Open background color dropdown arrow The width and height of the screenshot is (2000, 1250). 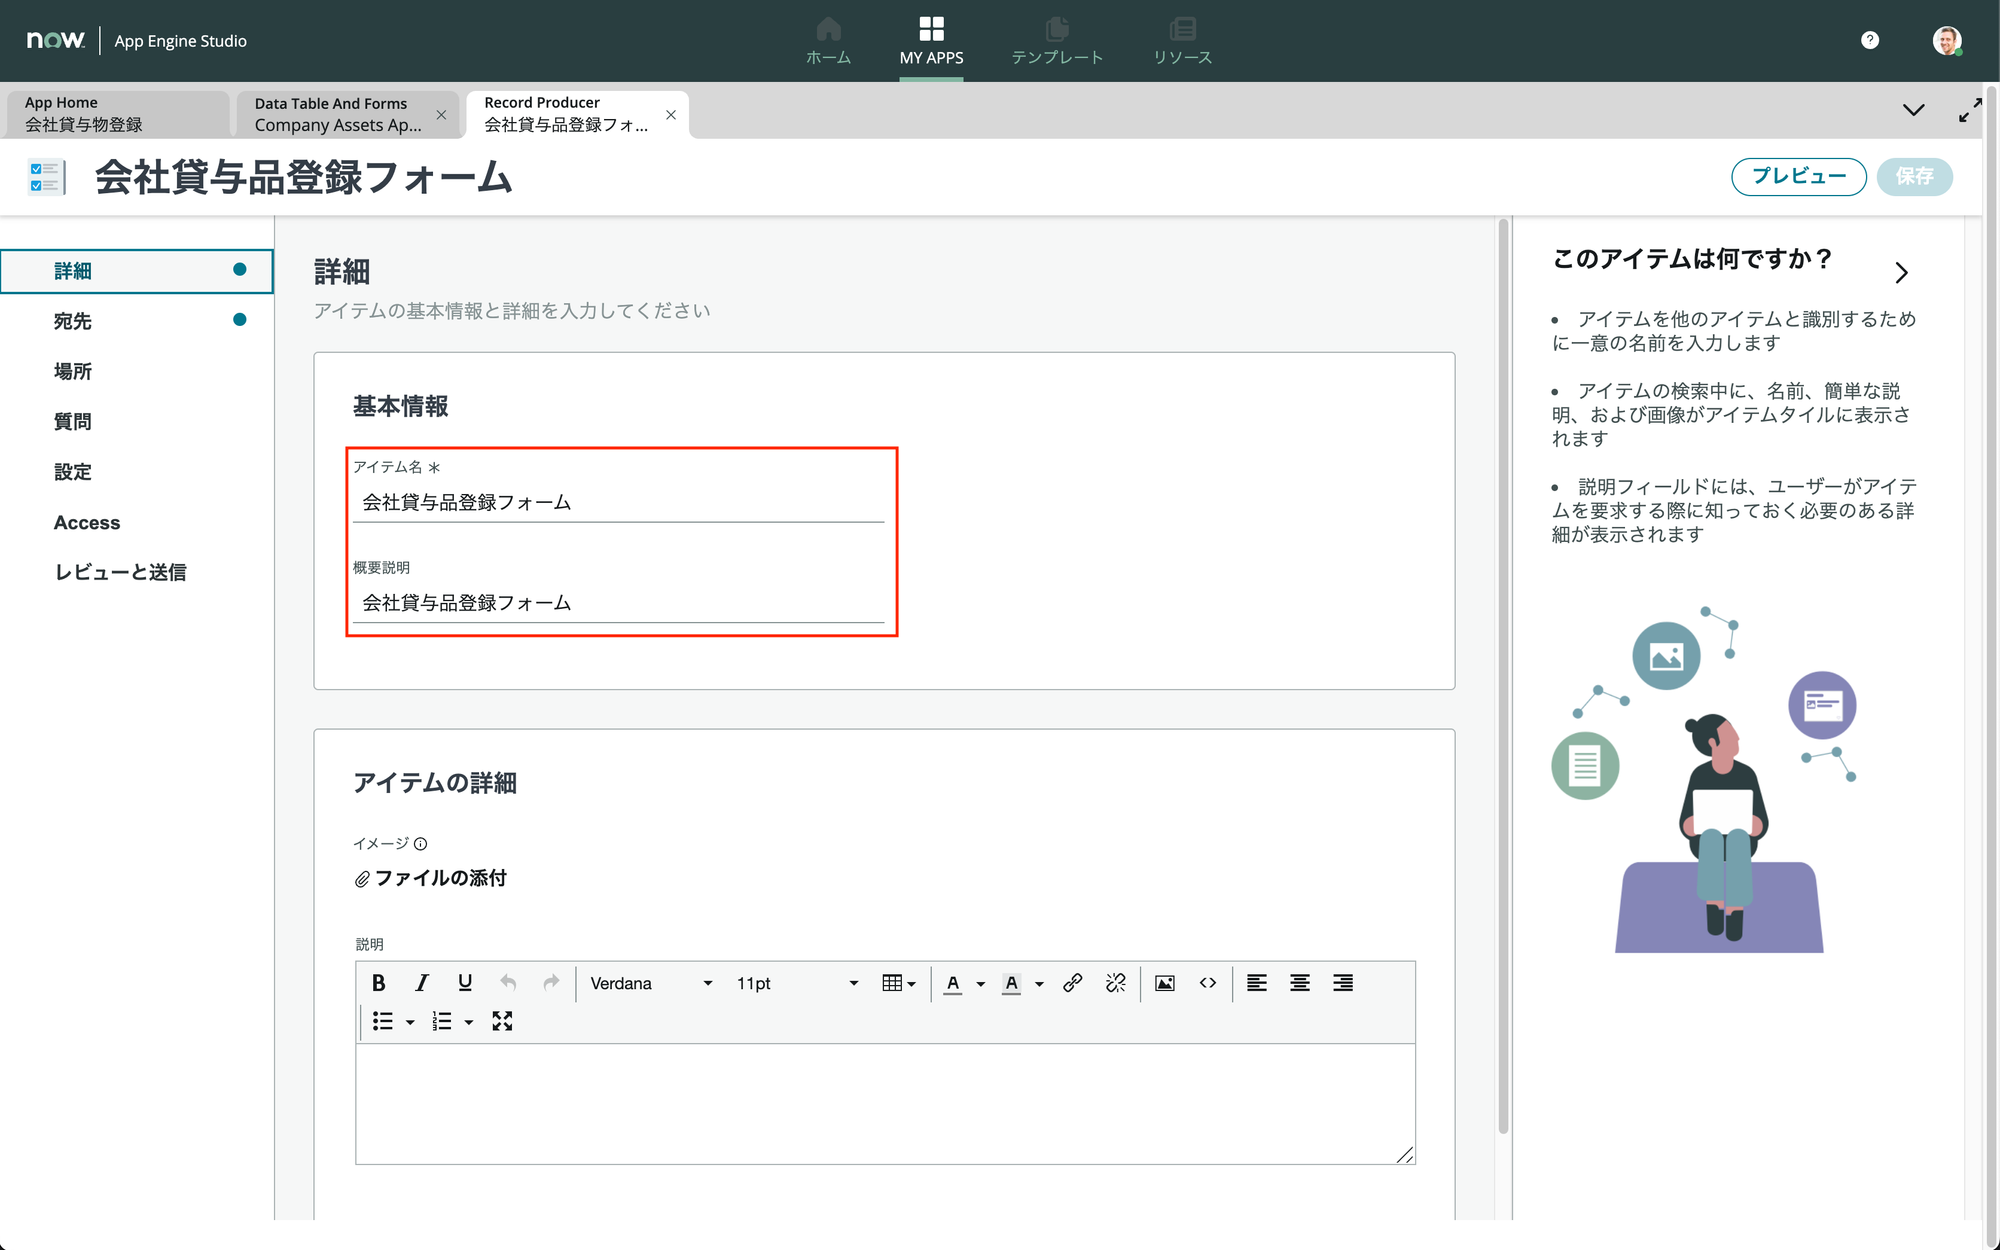(x=1040, y=984)
